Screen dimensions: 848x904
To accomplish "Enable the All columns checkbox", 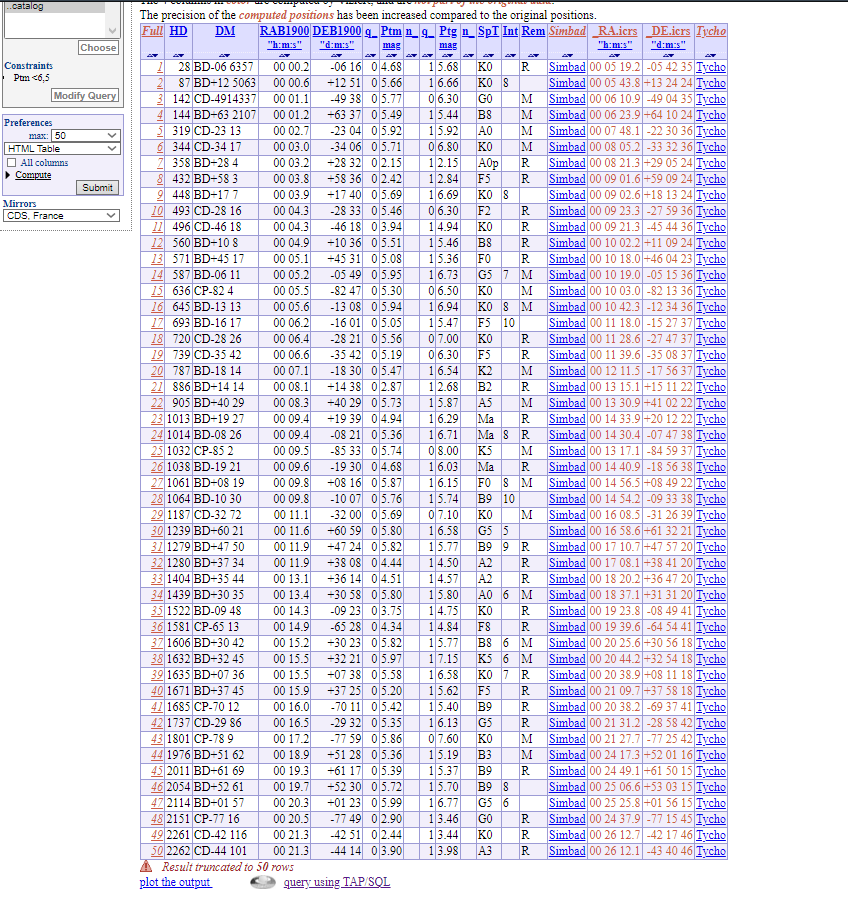I will tap(12, 163).
